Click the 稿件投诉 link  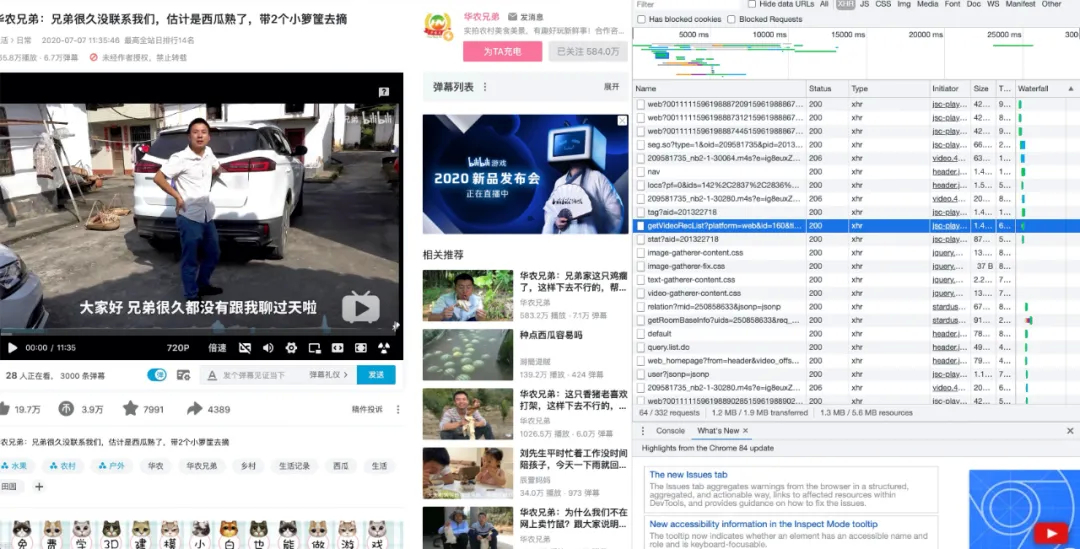[x=367, y=409]
